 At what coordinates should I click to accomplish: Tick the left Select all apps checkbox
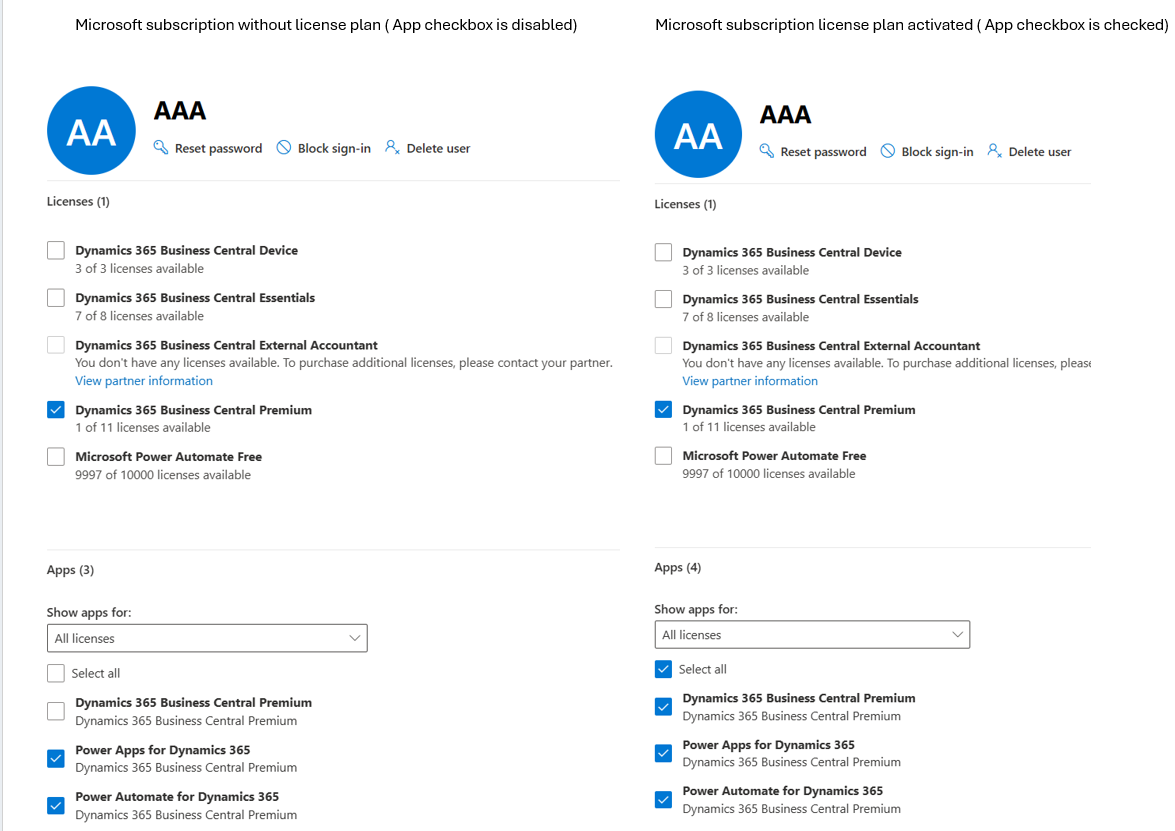56,673
